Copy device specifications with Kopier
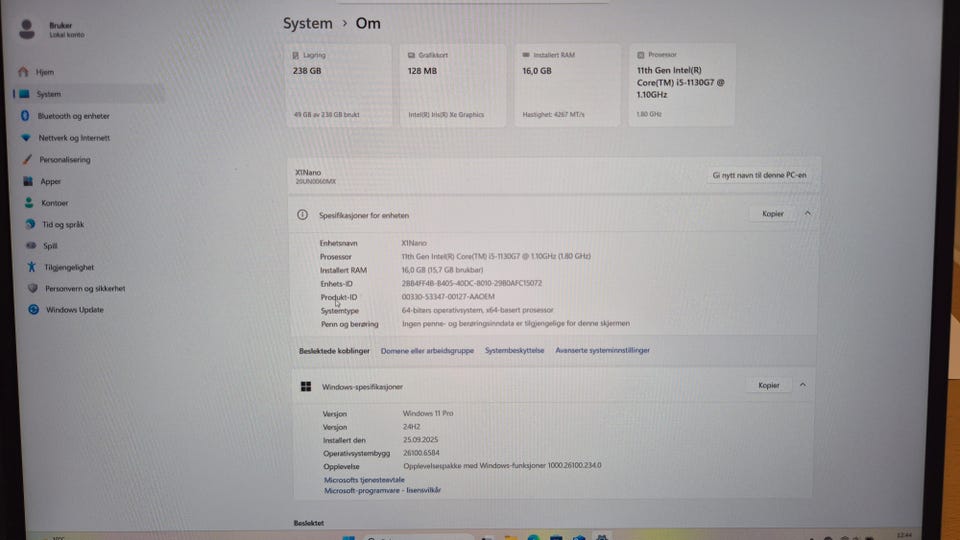The image size is (960, 540). pos(773,214)
